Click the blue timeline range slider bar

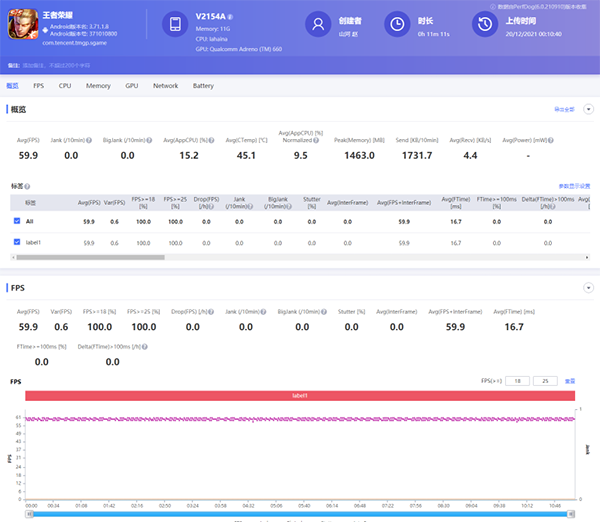300,513
